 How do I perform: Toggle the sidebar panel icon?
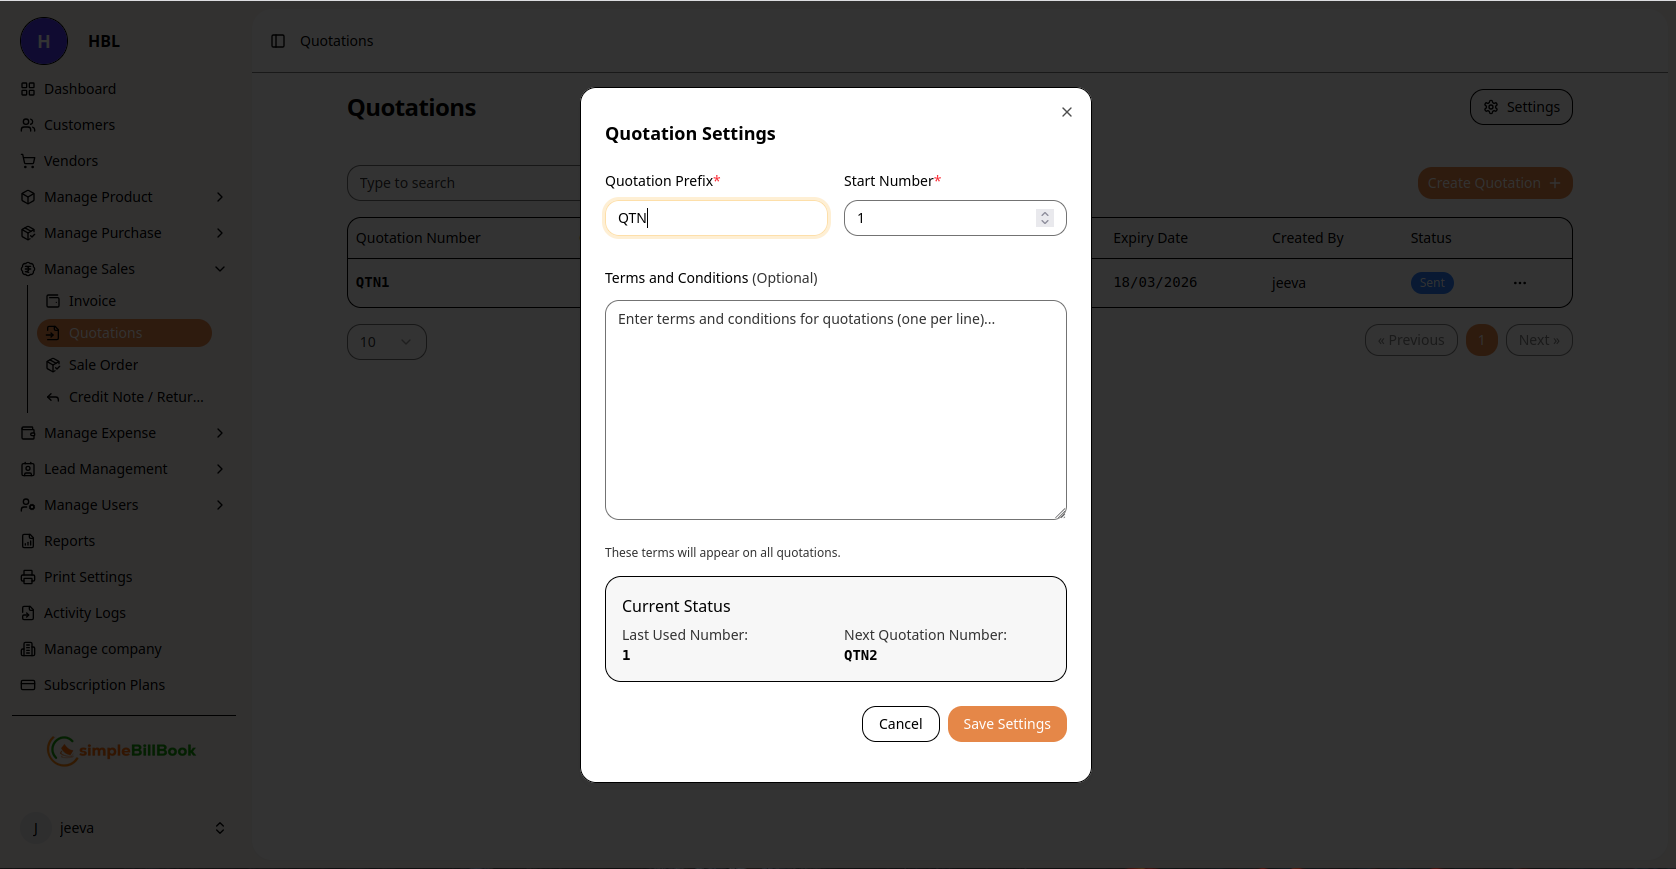(278, 41)
